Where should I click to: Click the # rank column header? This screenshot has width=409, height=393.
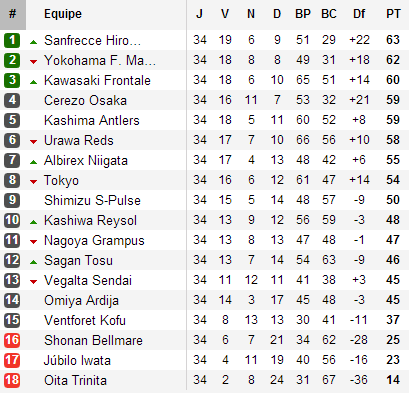coord(13,14)
